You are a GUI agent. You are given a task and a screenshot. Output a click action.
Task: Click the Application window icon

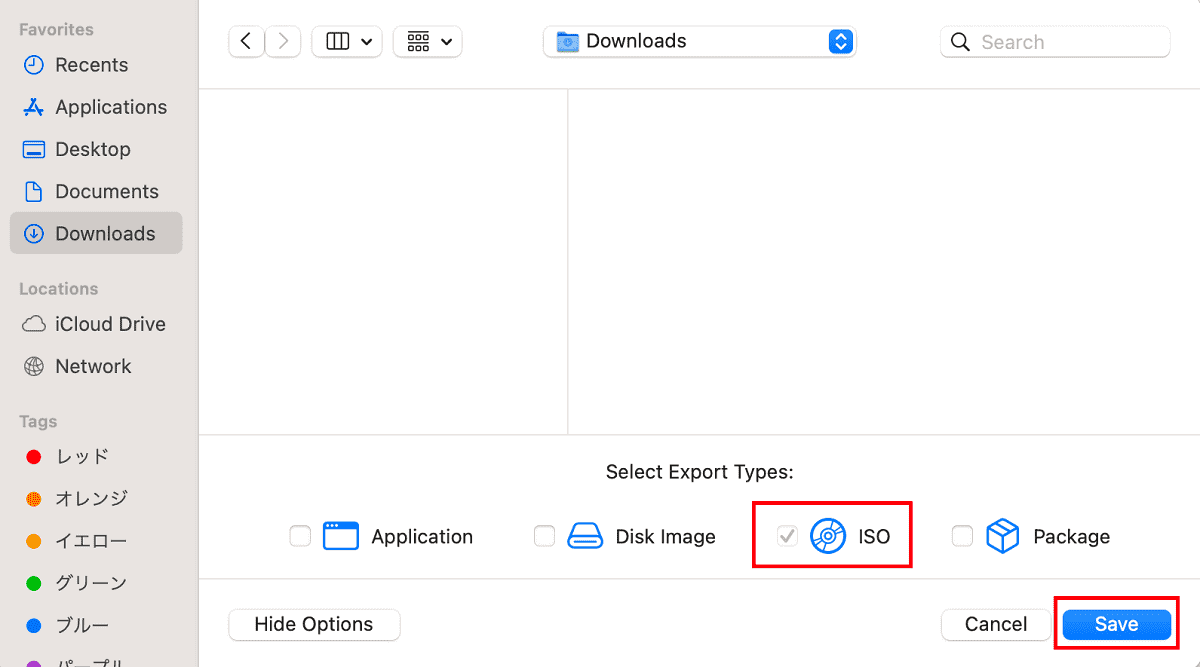click(340, 536)
